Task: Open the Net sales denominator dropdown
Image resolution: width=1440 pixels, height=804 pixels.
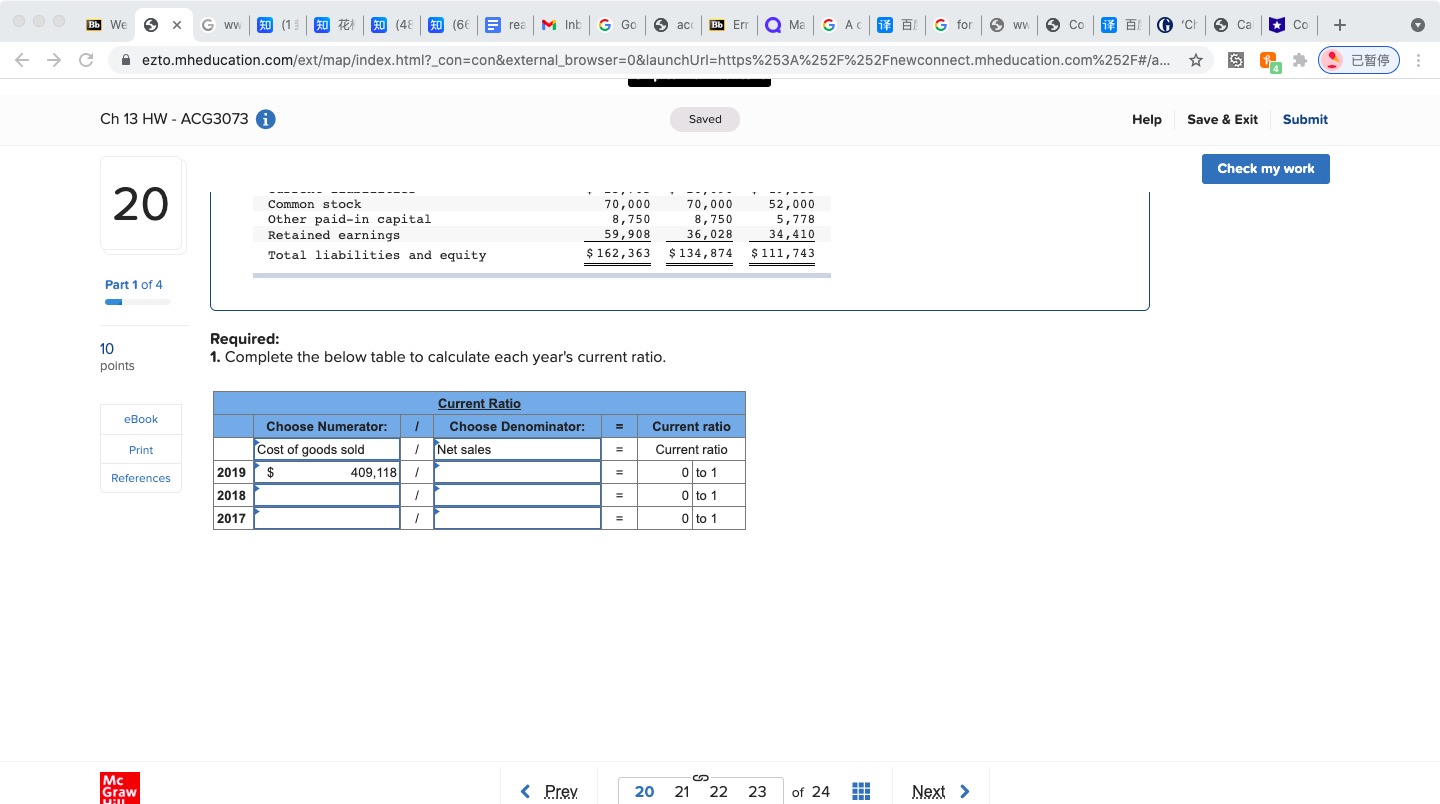Action: click(517, 450)
